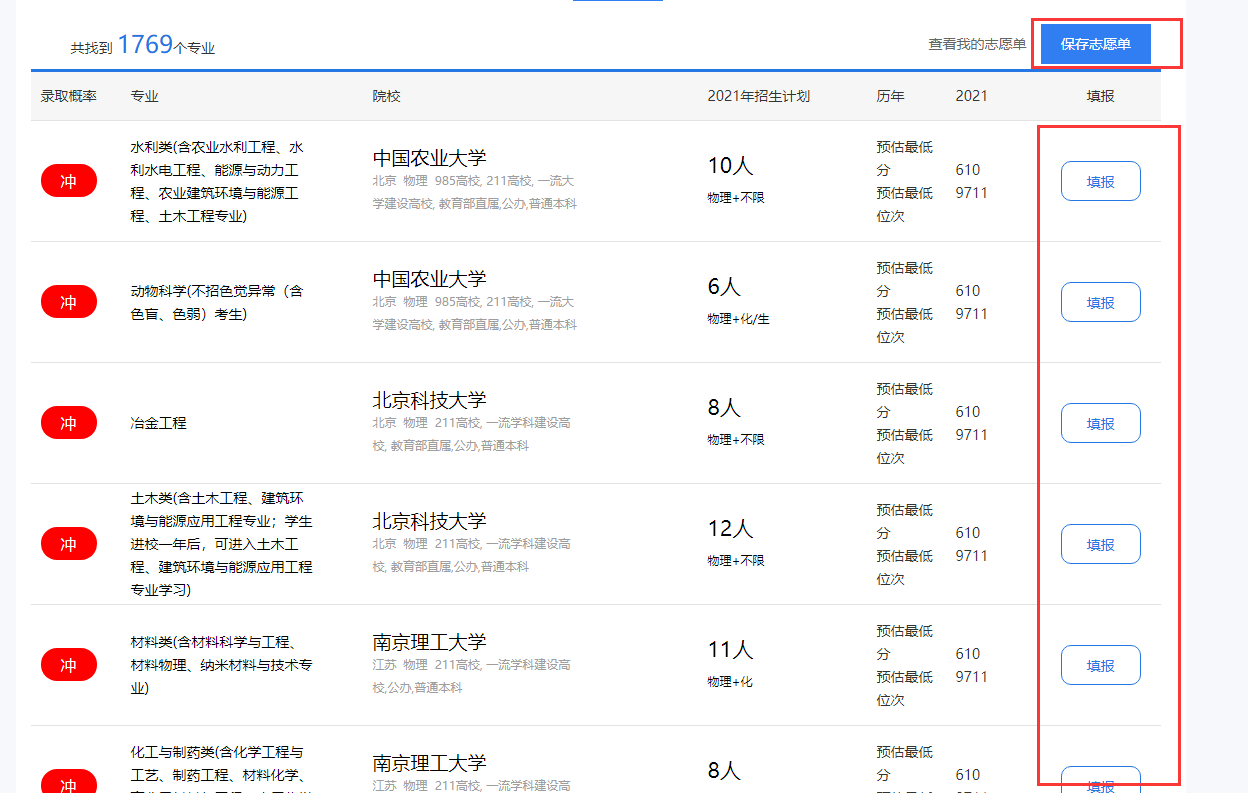Click the 12人 enrollment plan figure
Image resolution: width=1248 pixels, height=793 pixels.
[731, 529]
